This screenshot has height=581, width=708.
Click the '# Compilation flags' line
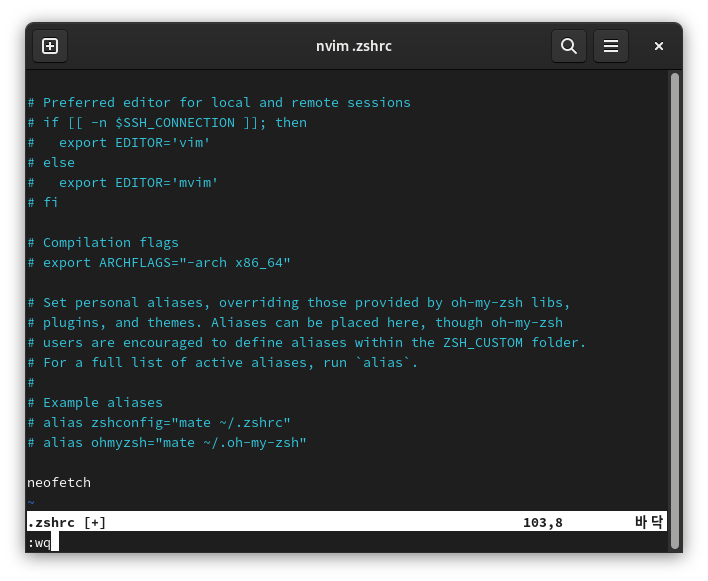coord(103,242)
